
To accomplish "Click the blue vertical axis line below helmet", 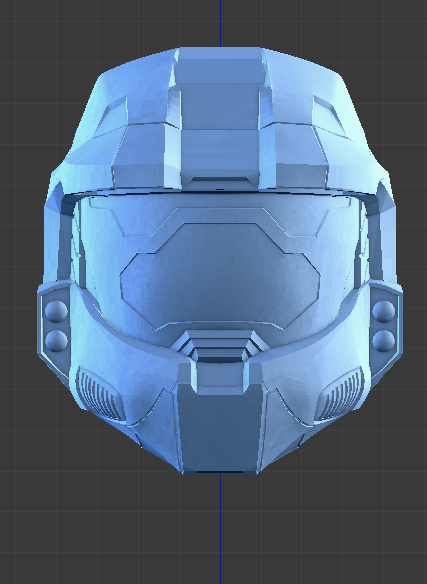I will click(220, 528).
